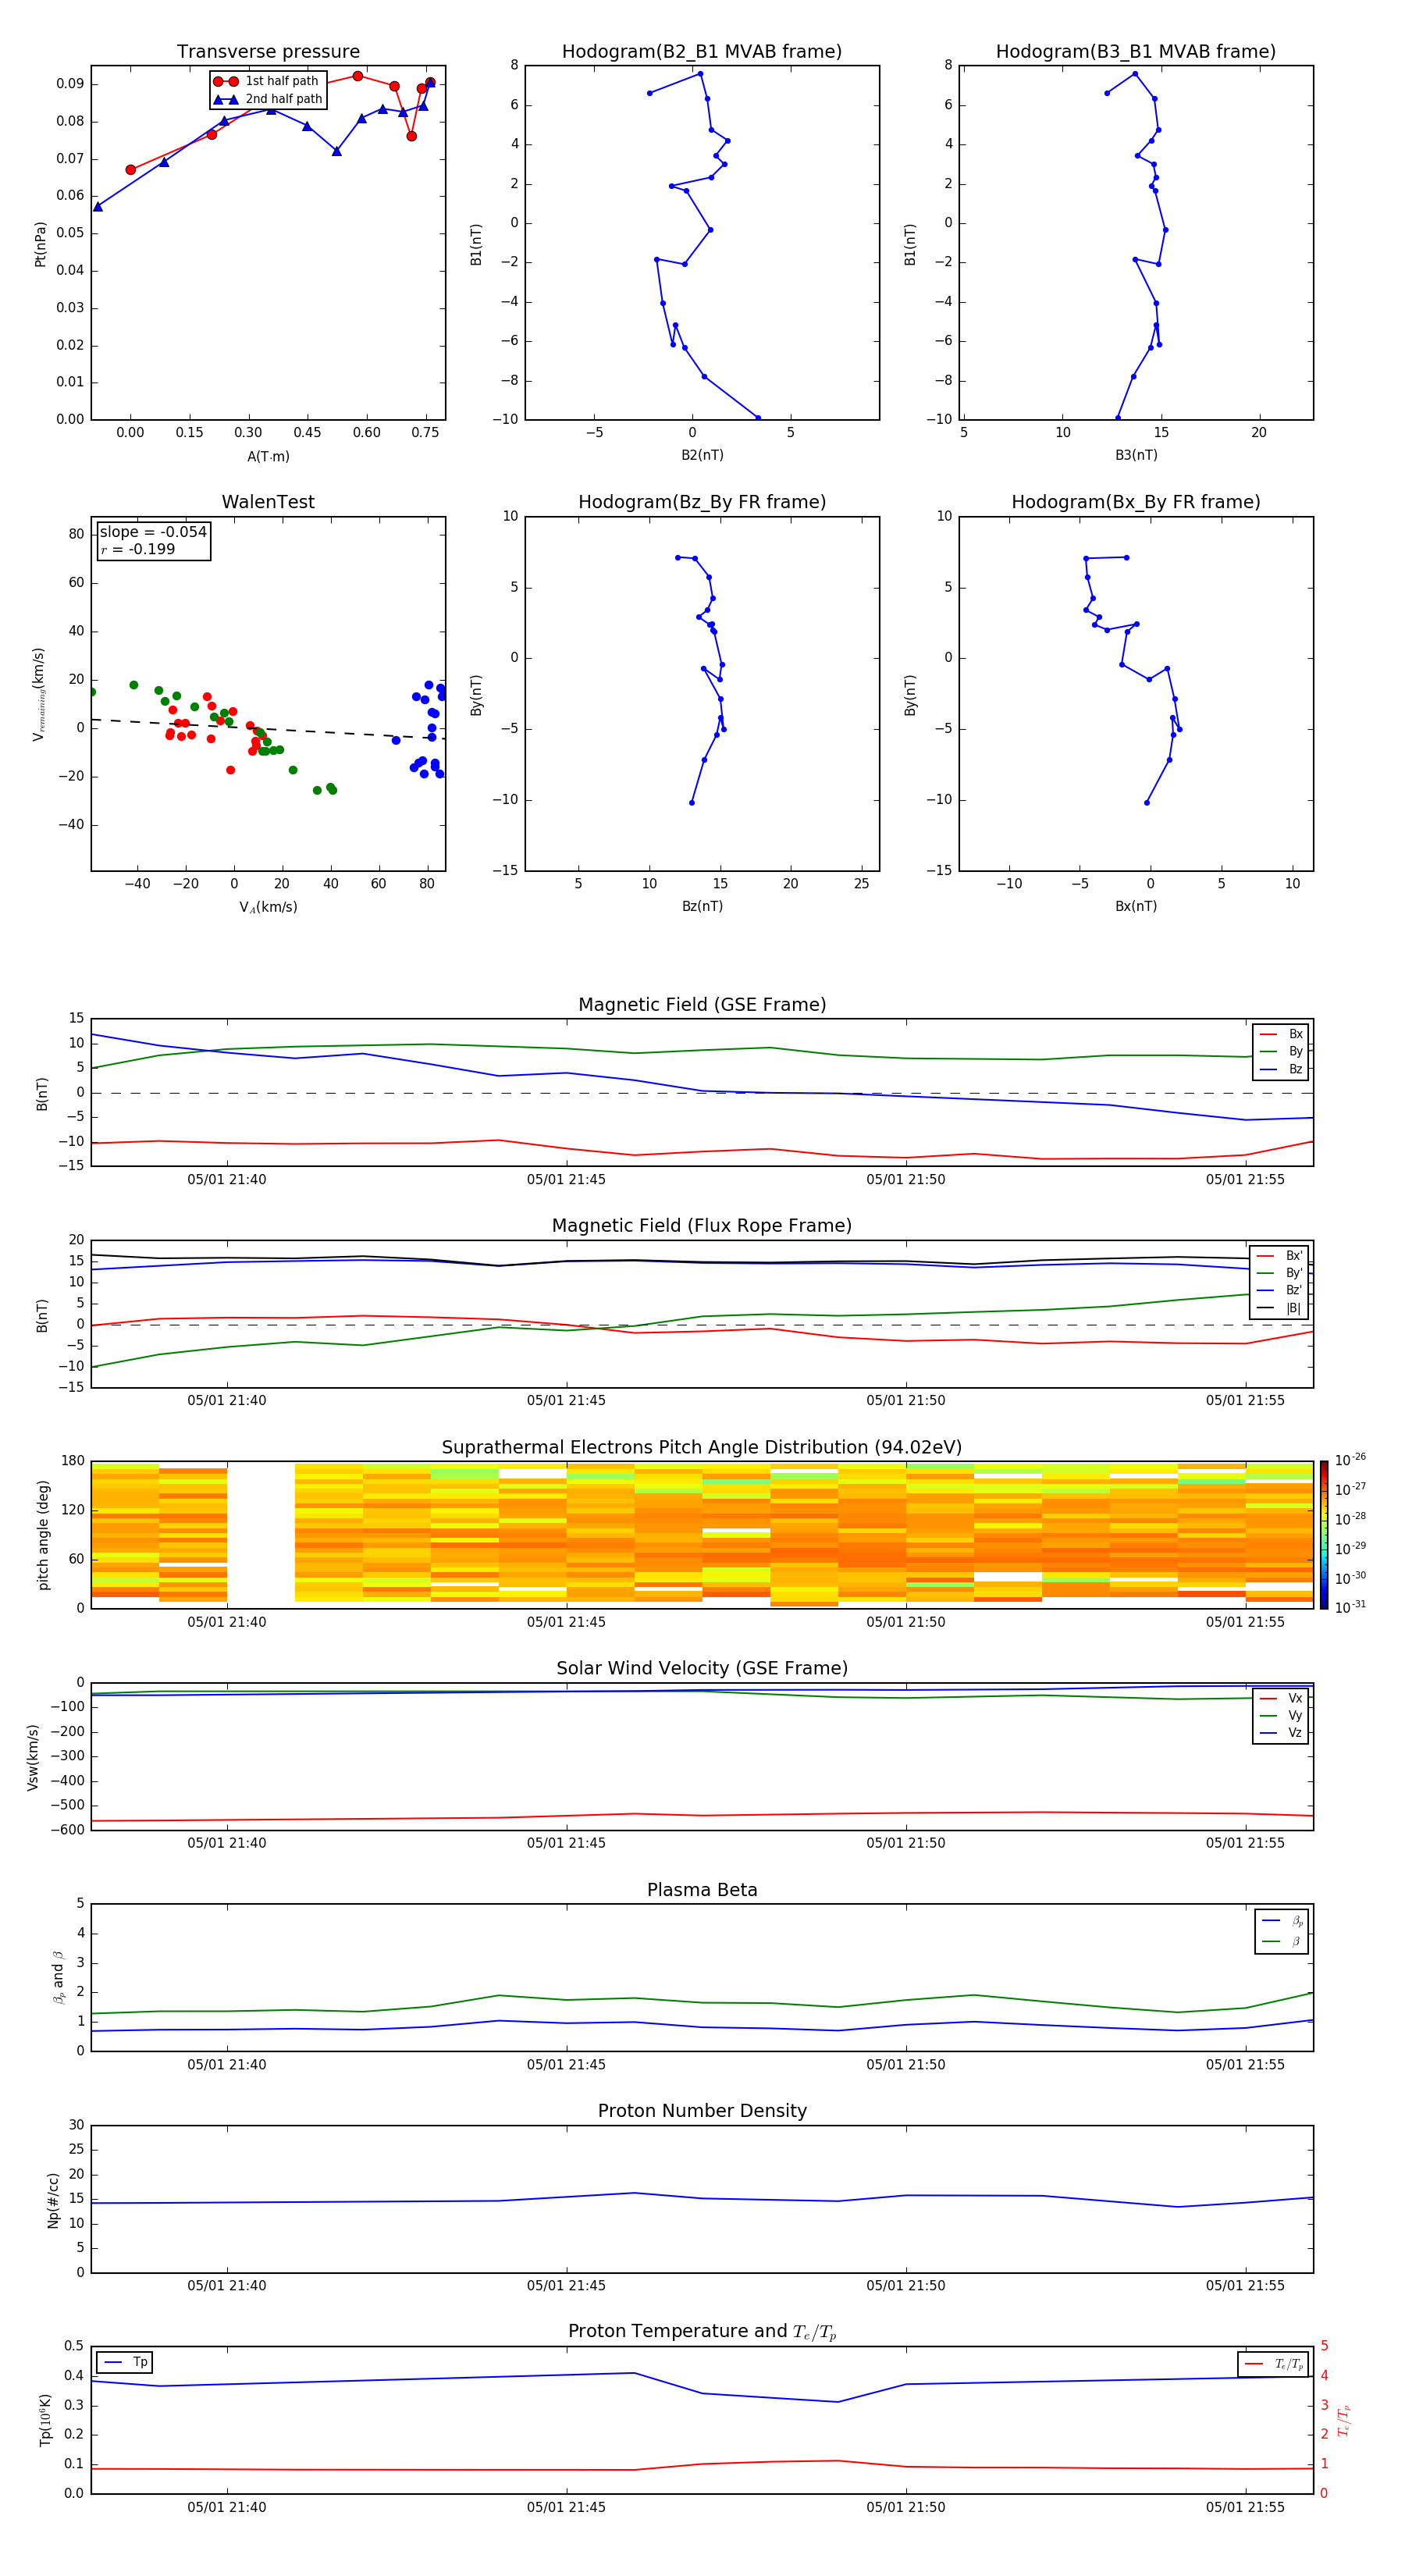Click the 'Plasma Beta' panel title

pos(702,1890)
